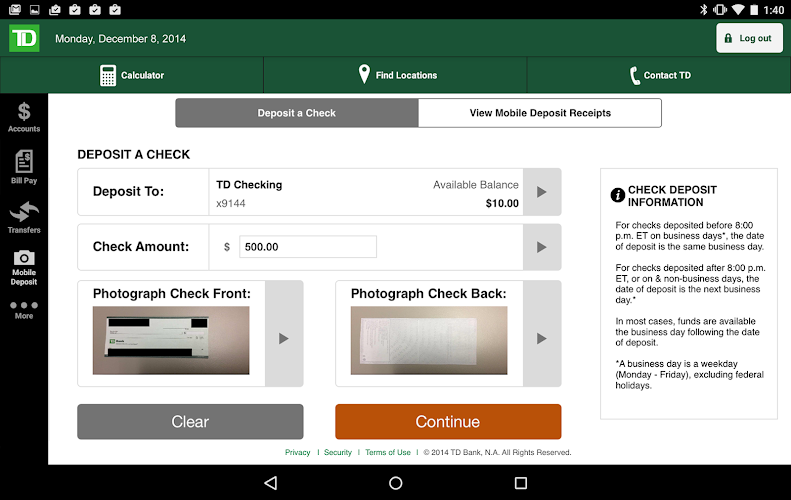Open Photograph Check Back arrow
This screenshot has height=500, width=791.
click(542, 339)
